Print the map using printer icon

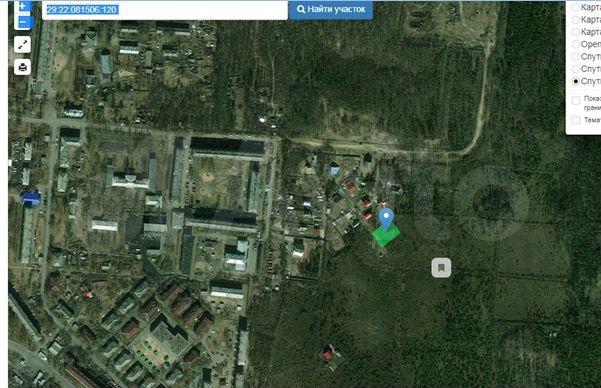pyautogui.click(x=23, y=67)
